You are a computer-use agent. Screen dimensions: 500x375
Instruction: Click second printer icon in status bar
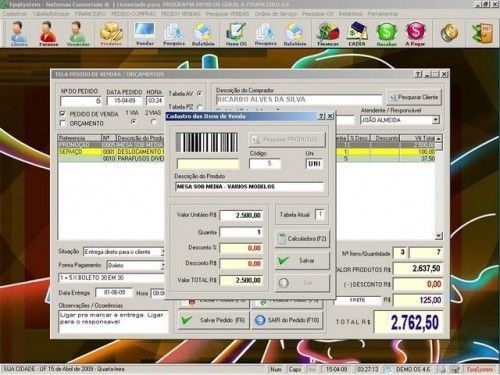coord(455,369)
